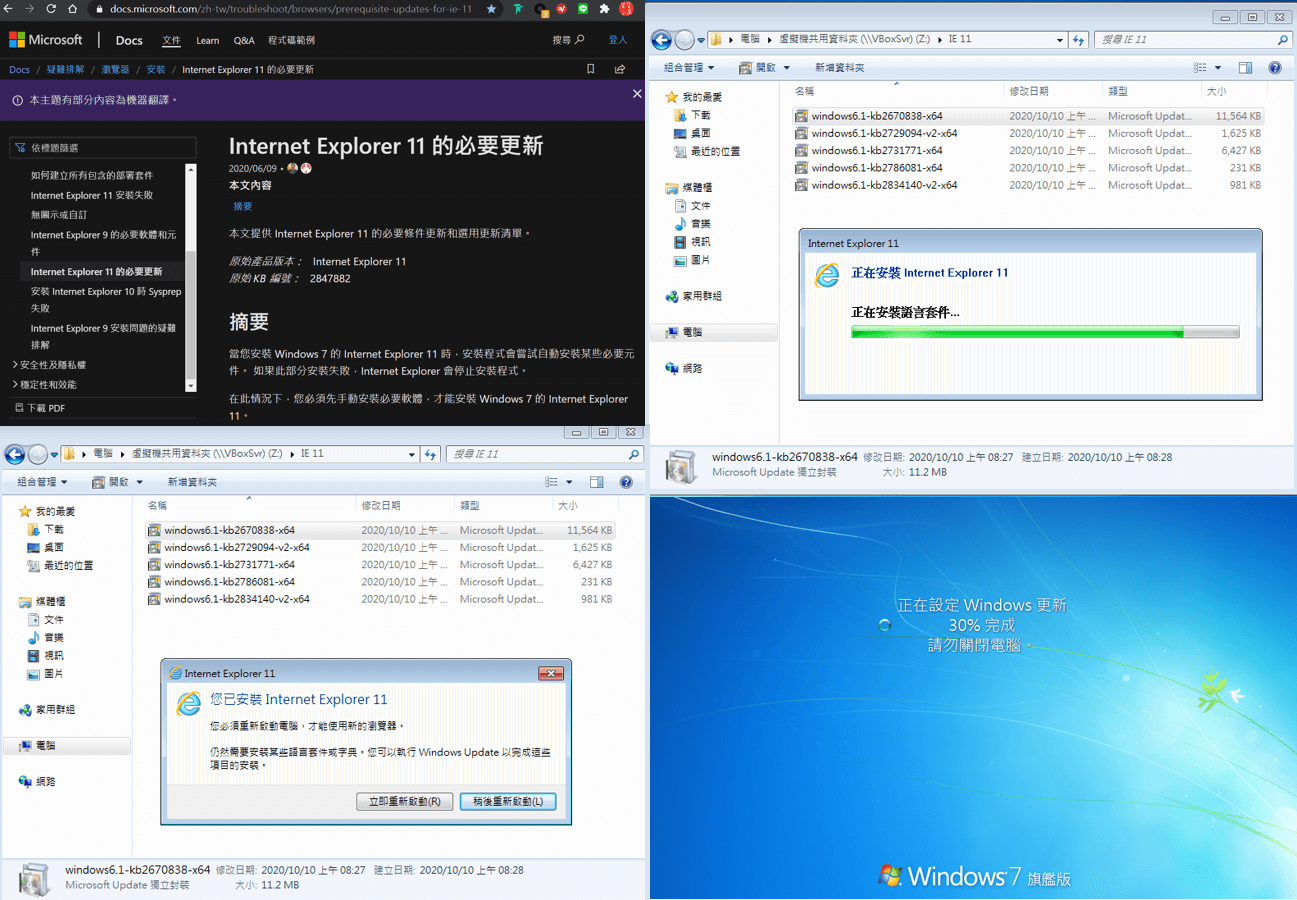
Task: Open the LINE browser extension
Action: [x=583, y=9]
